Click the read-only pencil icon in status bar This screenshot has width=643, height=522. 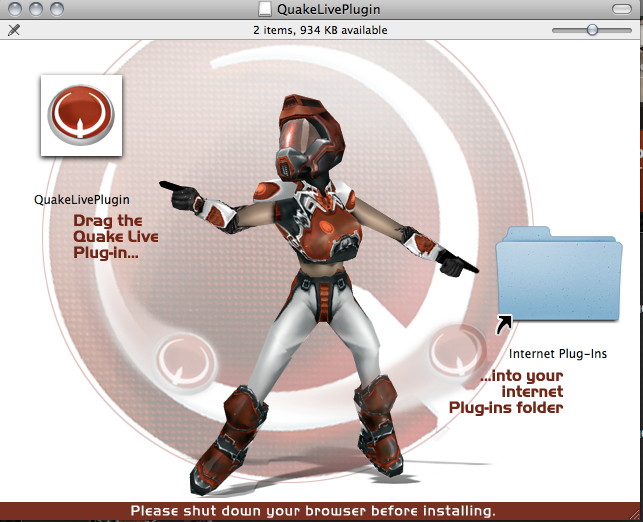coord(14,30)
